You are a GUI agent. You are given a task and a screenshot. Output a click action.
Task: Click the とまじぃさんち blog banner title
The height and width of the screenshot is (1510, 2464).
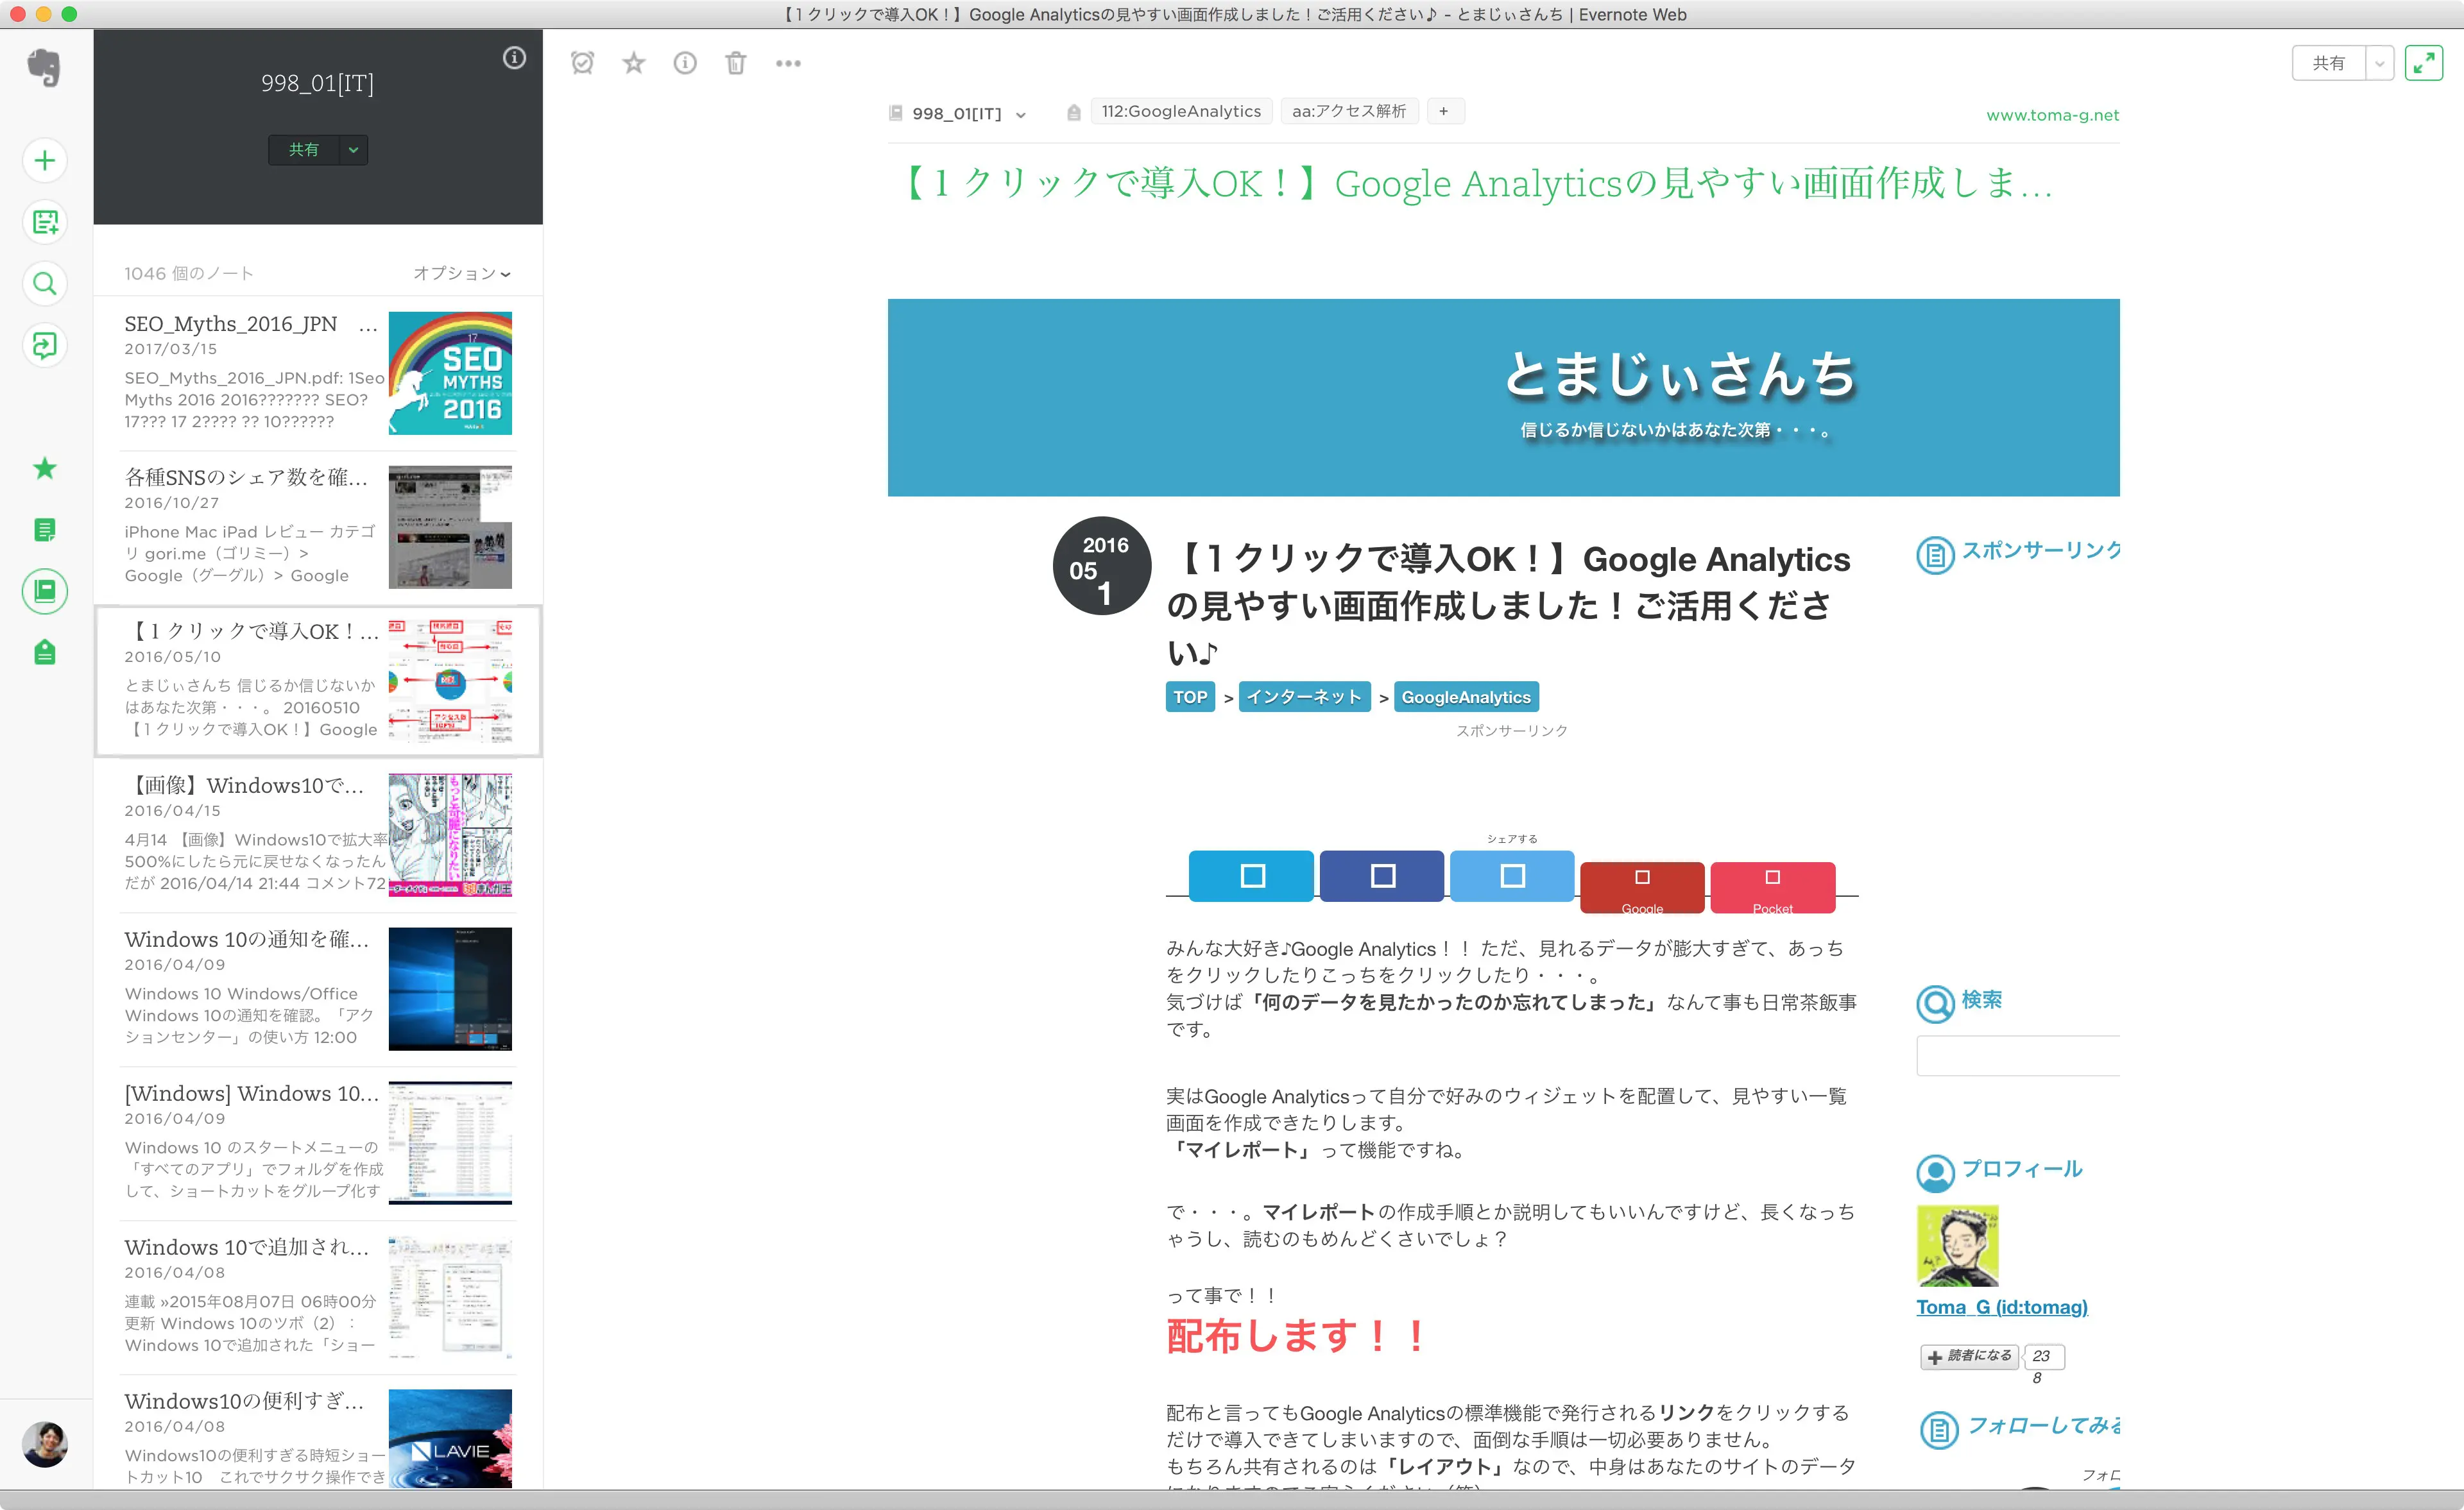1679,375
